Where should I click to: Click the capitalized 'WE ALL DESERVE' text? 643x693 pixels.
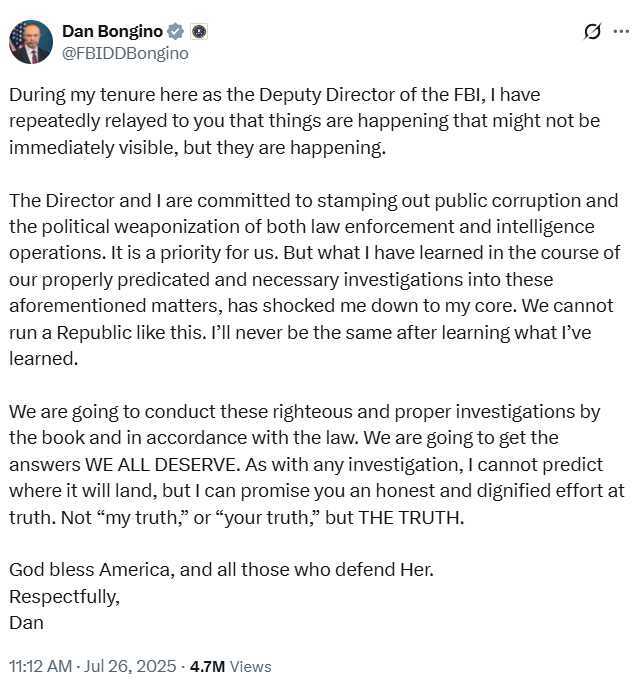pos(161,465)
